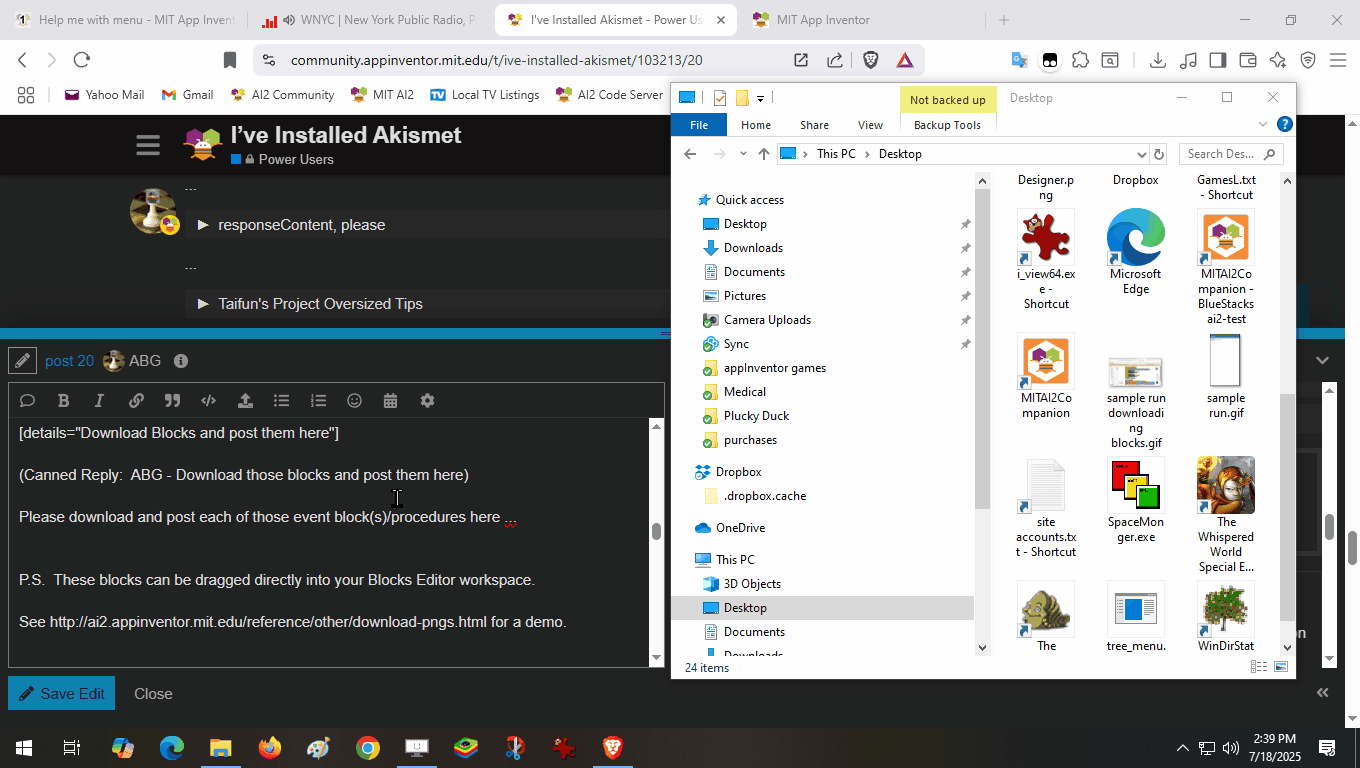Click the Save Edit button
This screenshot has height=768, width=1360.
pos(62,694)
